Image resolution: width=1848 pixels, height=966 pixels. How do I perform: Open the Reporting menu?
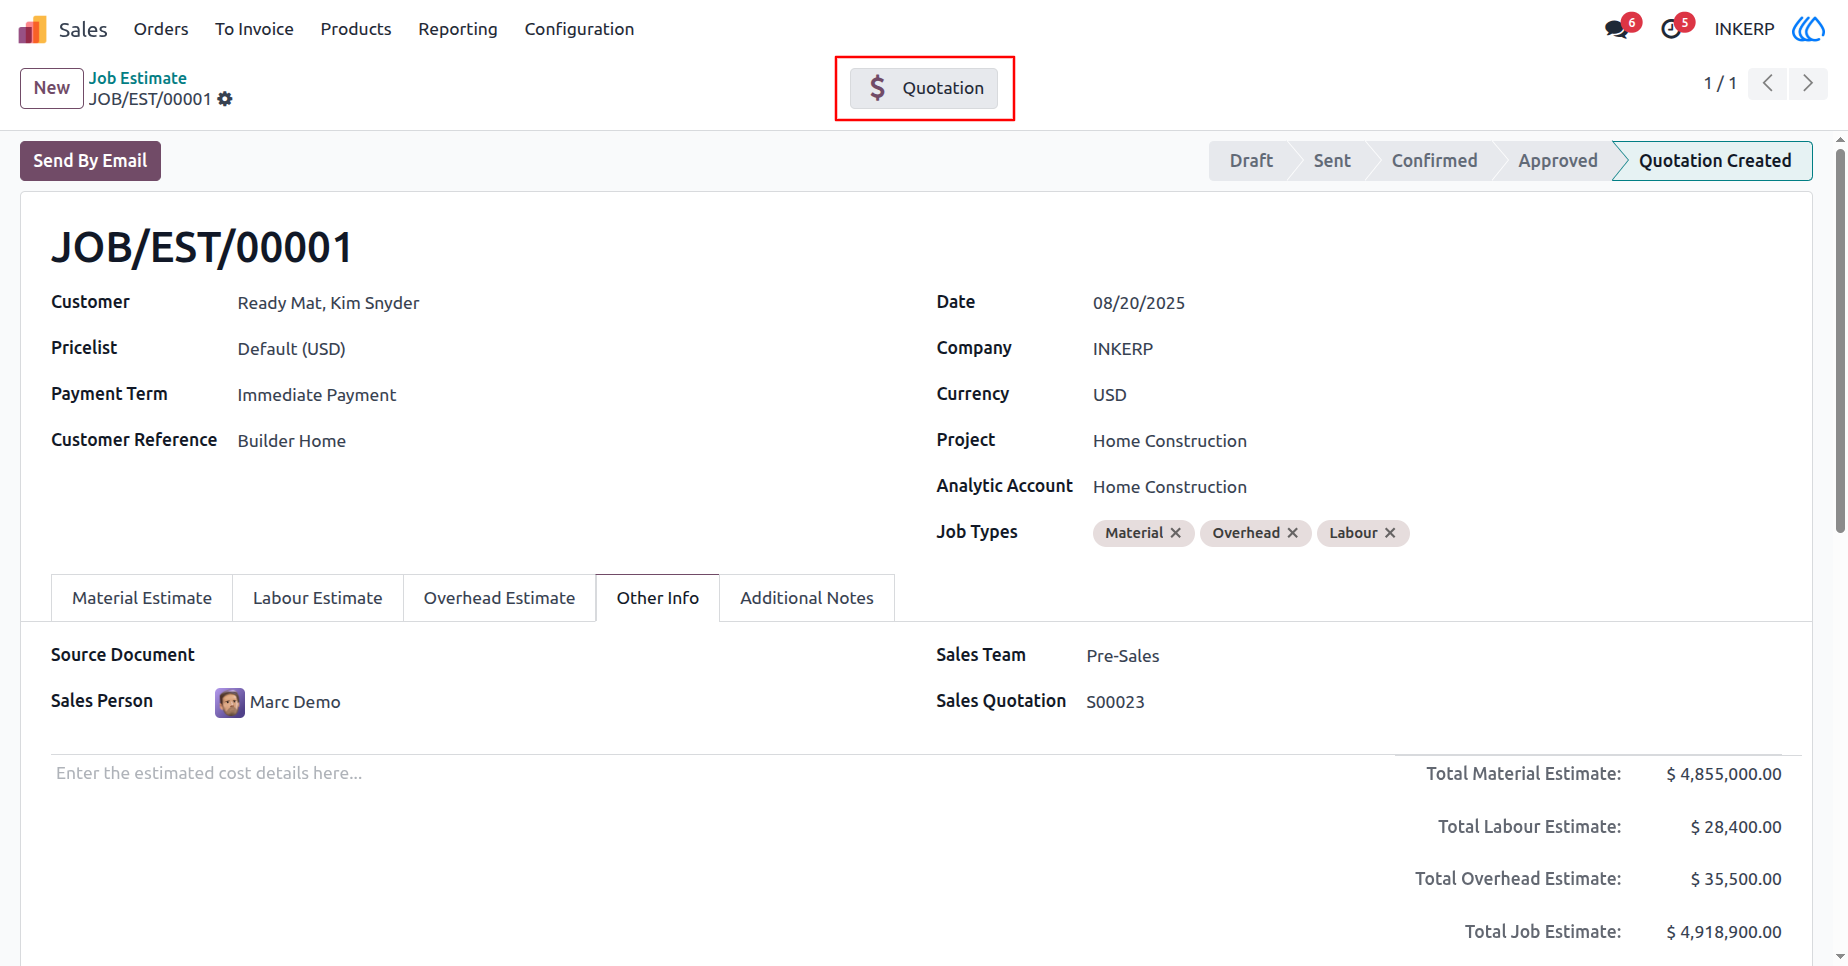pos(458,29)
